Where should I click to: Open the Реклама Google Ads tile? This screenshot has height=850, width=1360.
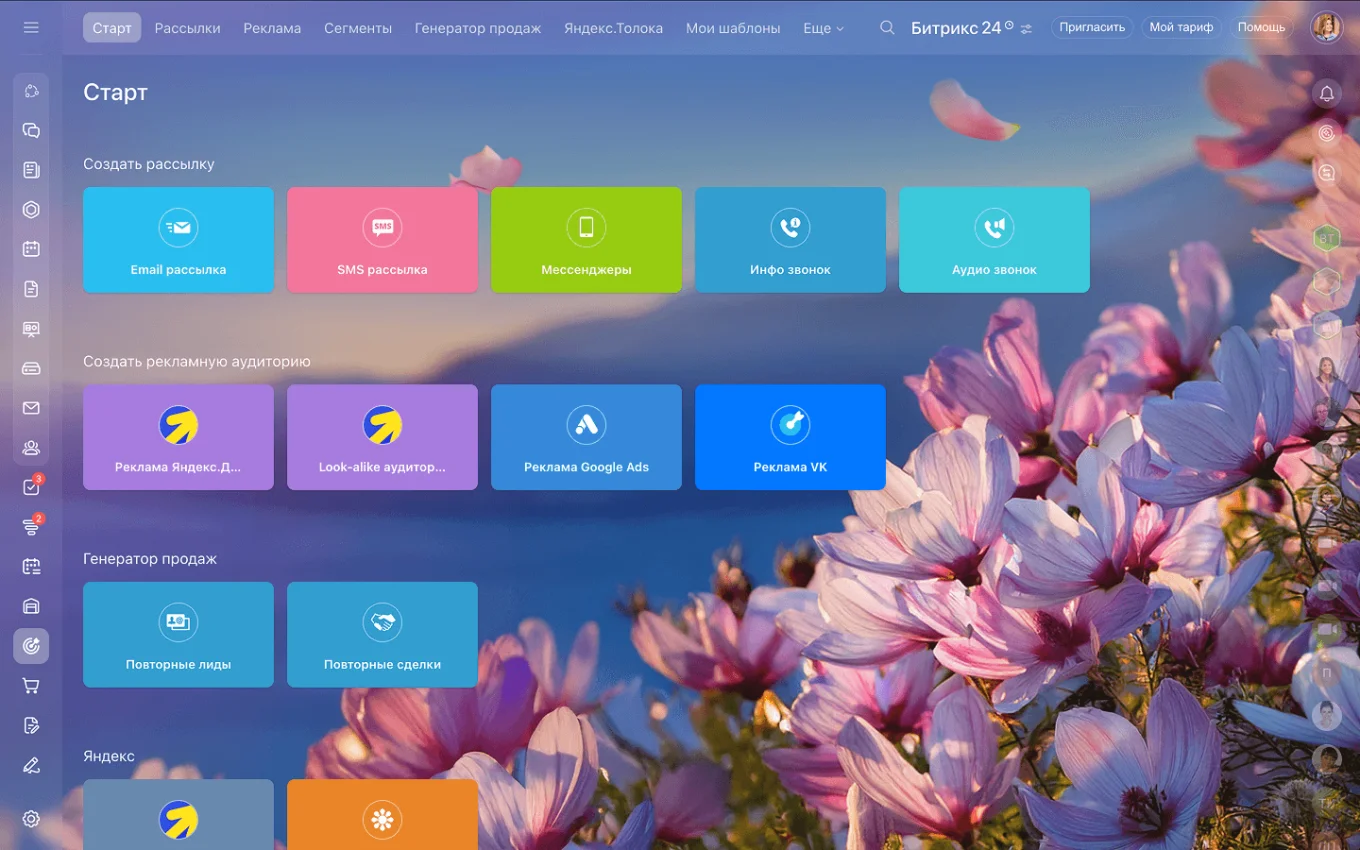pos(586,437)
